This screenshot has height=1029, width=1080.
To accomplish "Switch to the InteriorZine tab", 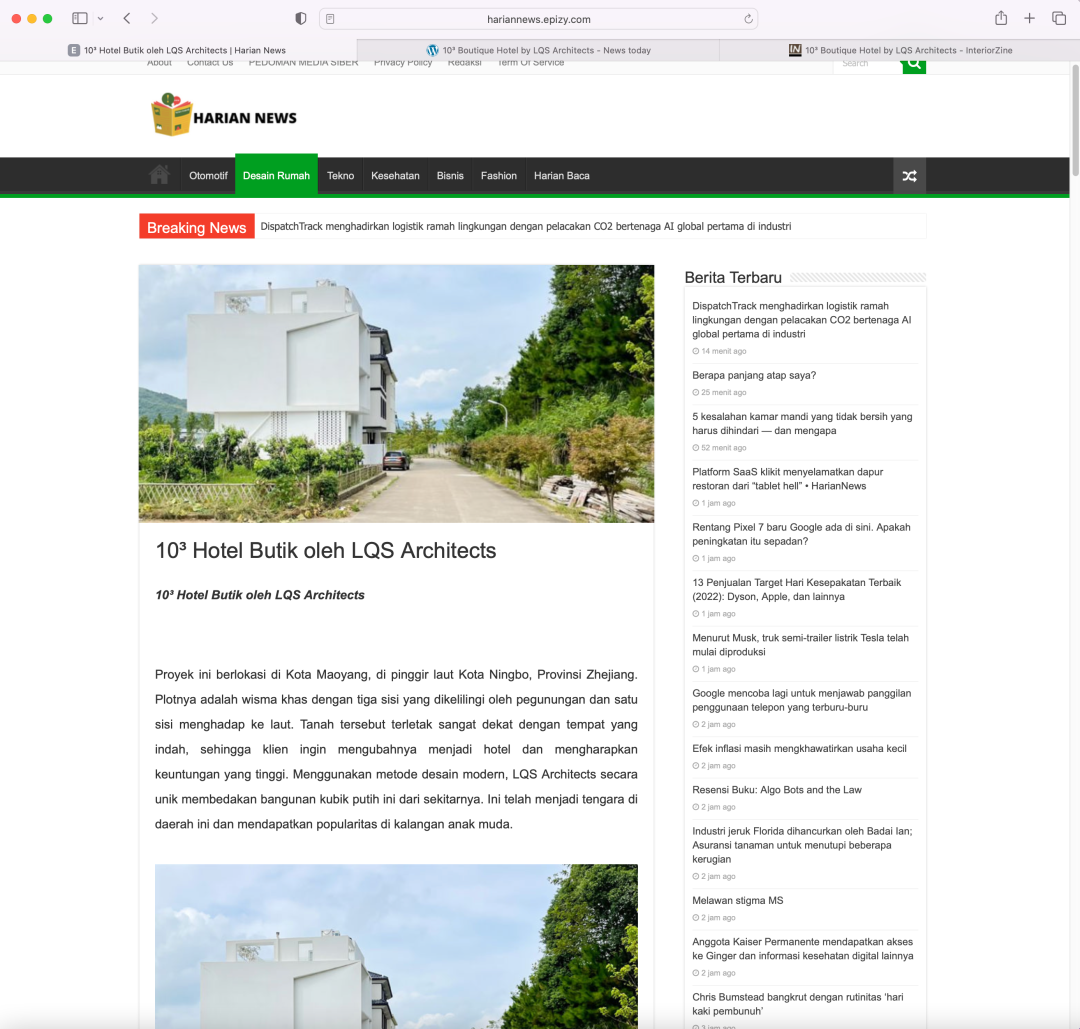I will coord(899,50).
